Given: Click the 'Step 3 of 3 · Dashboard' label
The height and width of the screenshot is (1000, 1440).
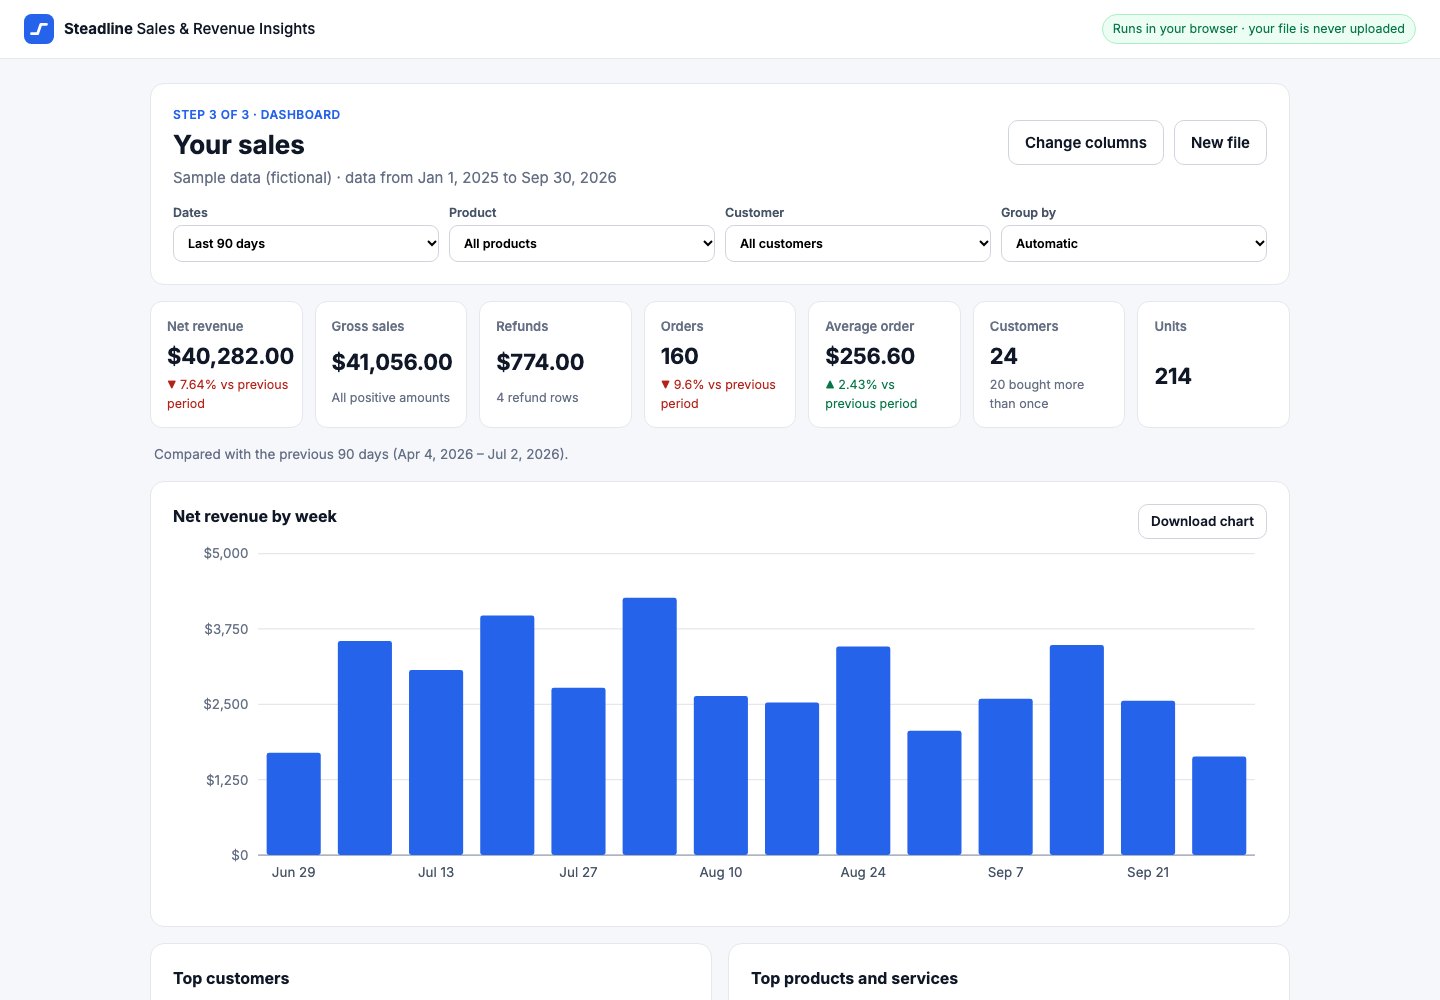Looking at the screenshot, I should click(257, 115).
